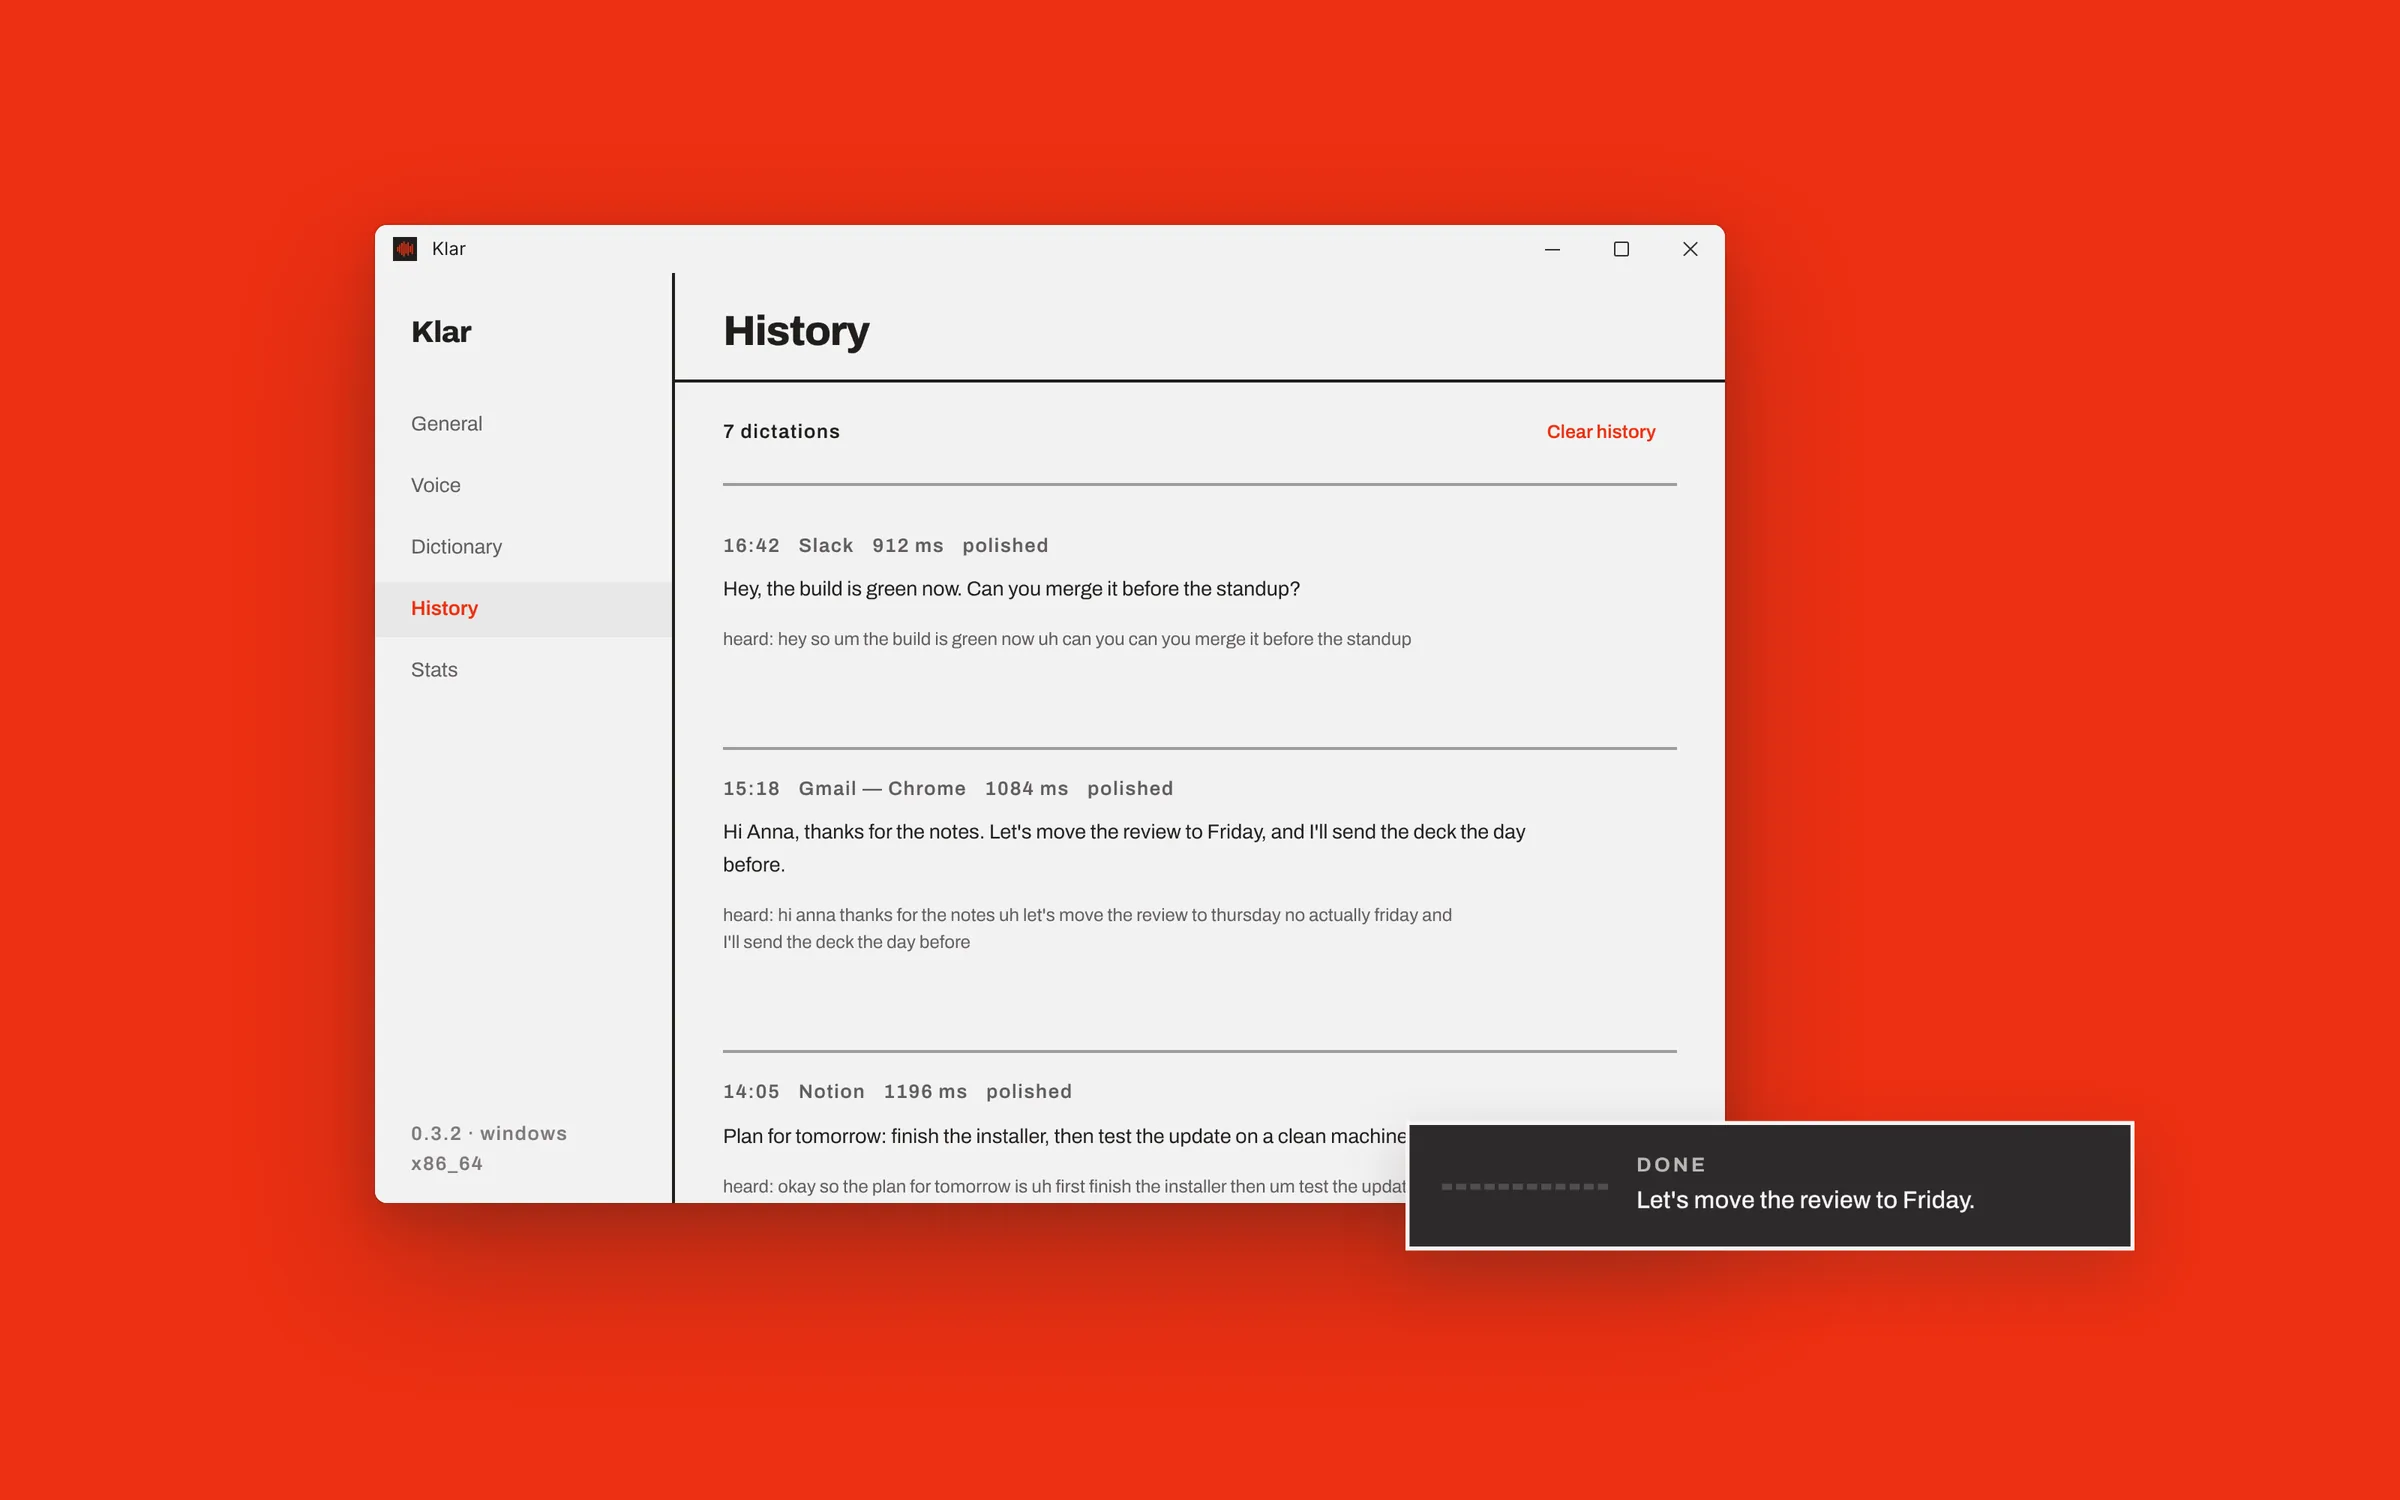Click the '7 dictations' count label
This screenshot has width=2400, height=1500.
[x=781, y=432]
